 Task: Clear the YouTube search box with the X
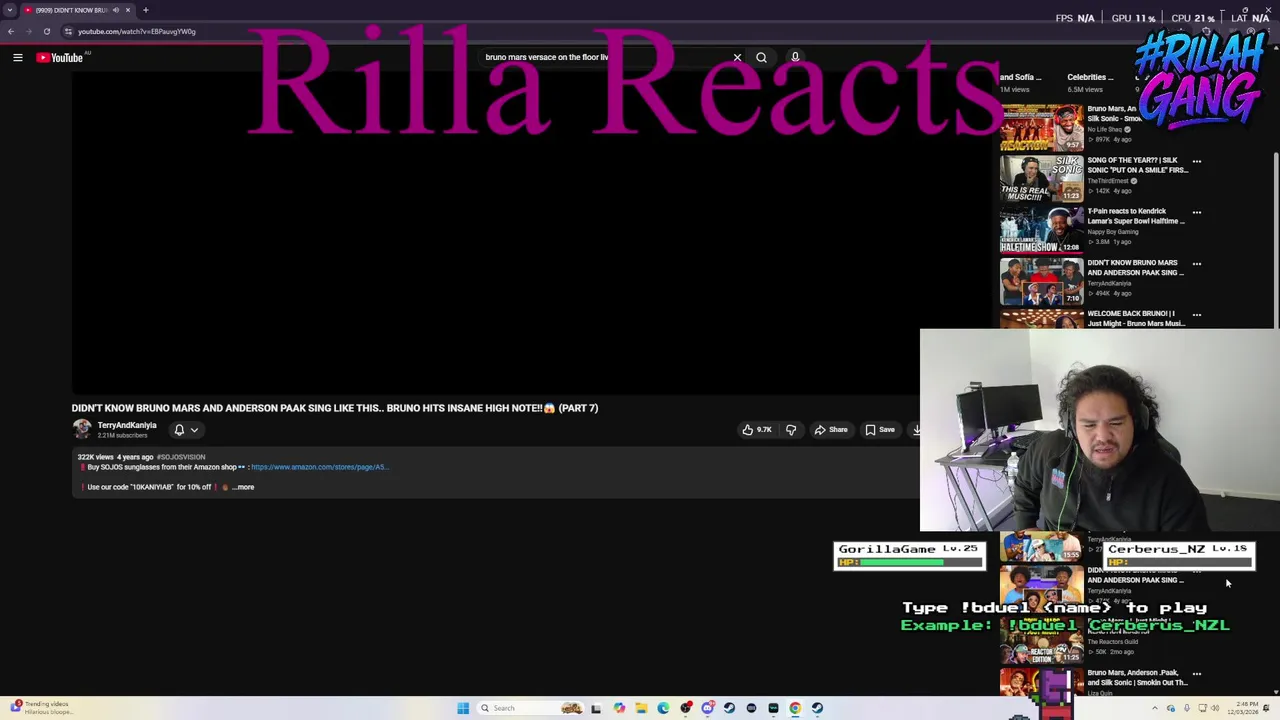coord(737,57)
